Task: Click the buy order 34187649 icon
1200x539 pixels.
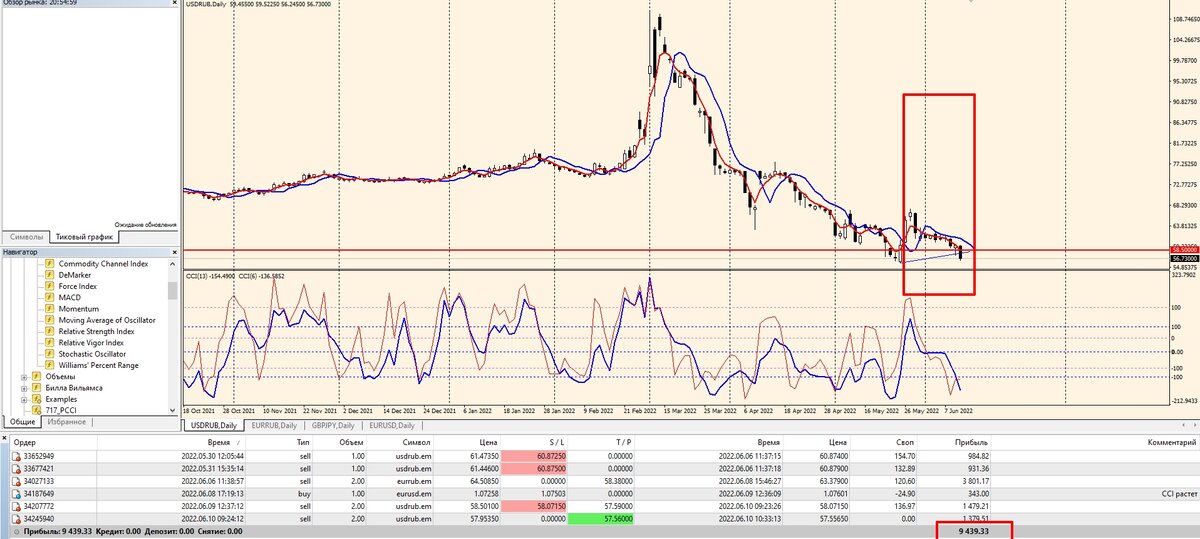Action: pyautogui.click(x=16, y=493)
